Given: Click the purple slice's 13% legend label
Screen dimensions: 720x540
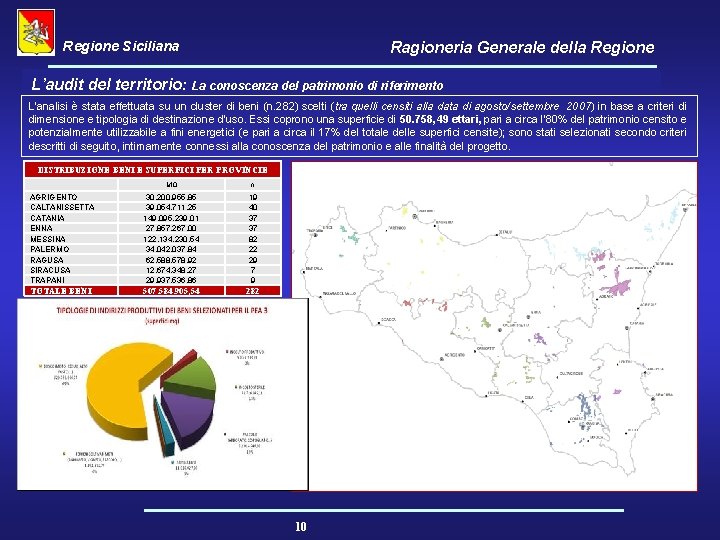Looking at the screenshot, I should [250, 443].
